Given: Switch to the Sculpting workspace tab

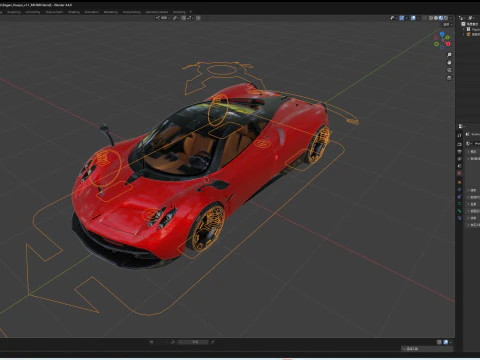Looking at the screenshot, I should [x=14, y=12].
